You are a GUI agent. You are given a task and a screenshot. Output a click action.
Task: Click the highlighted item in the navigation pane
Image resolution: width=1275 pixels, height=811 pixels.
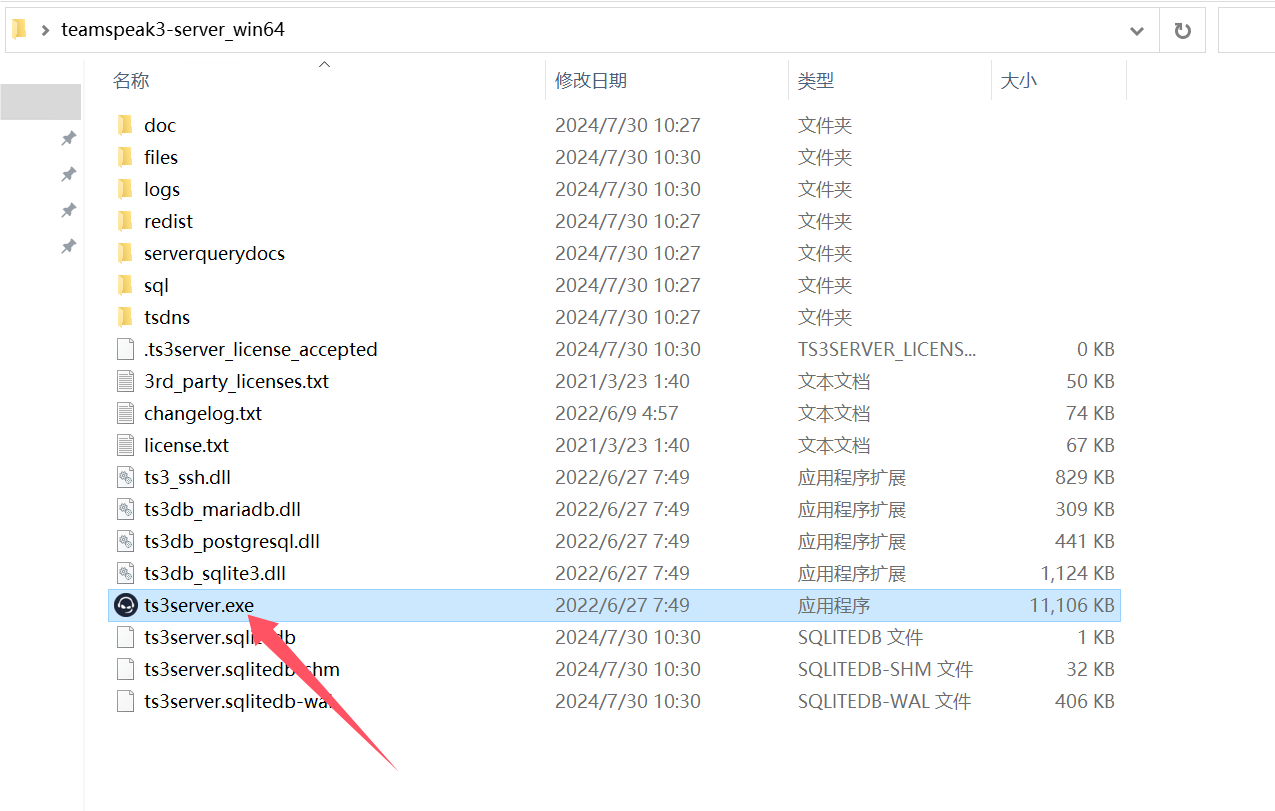click(x=40, y=102)
